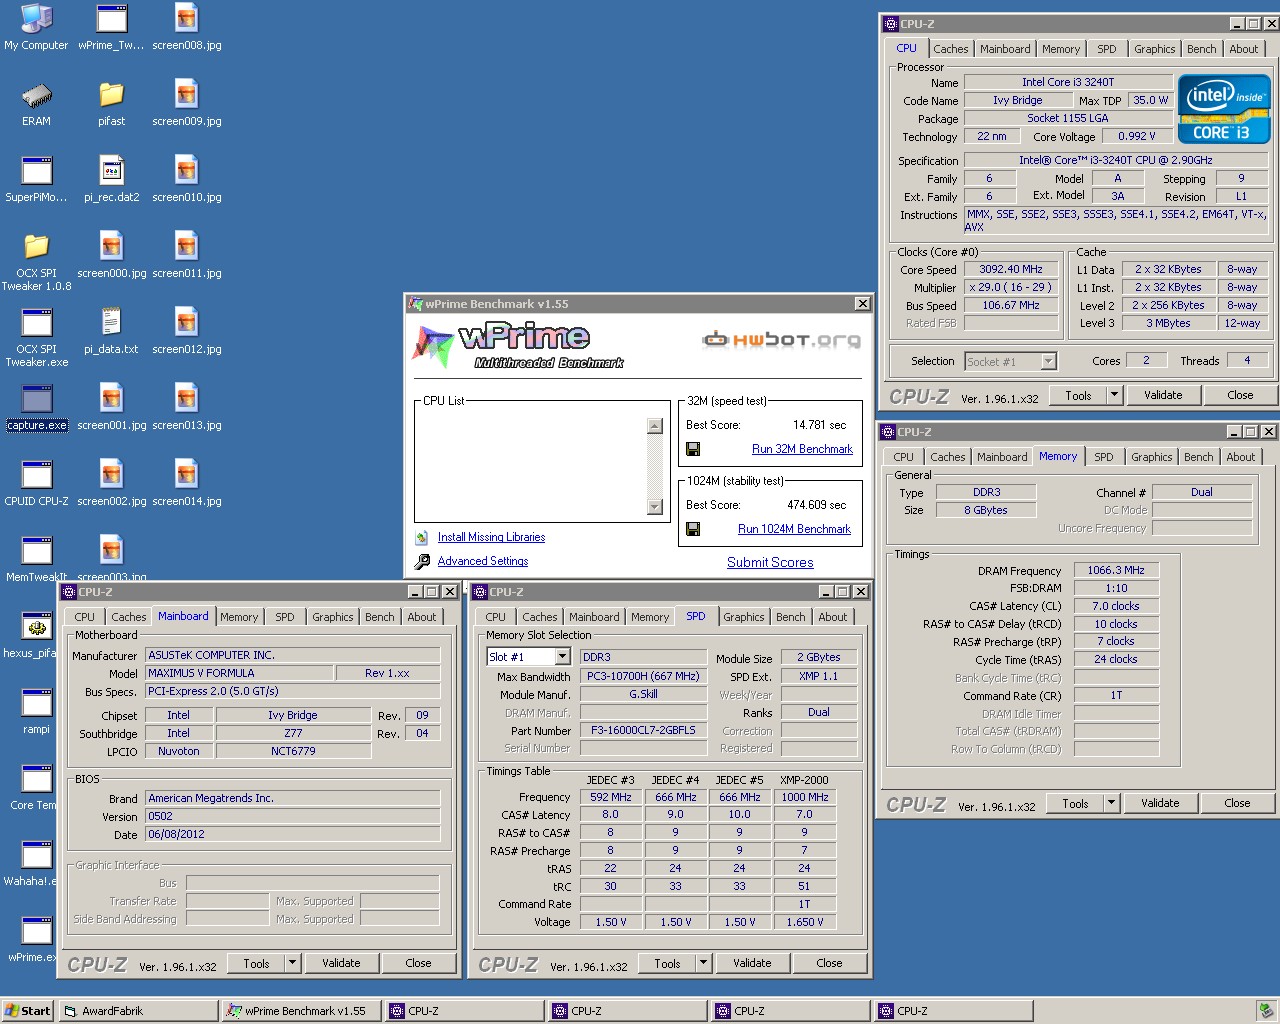The height and width of the screenshot is (1024, 1280).
Task: Select the SuperPiMod desktop icon
Action: pyautogui.click(x=36, y=180)
